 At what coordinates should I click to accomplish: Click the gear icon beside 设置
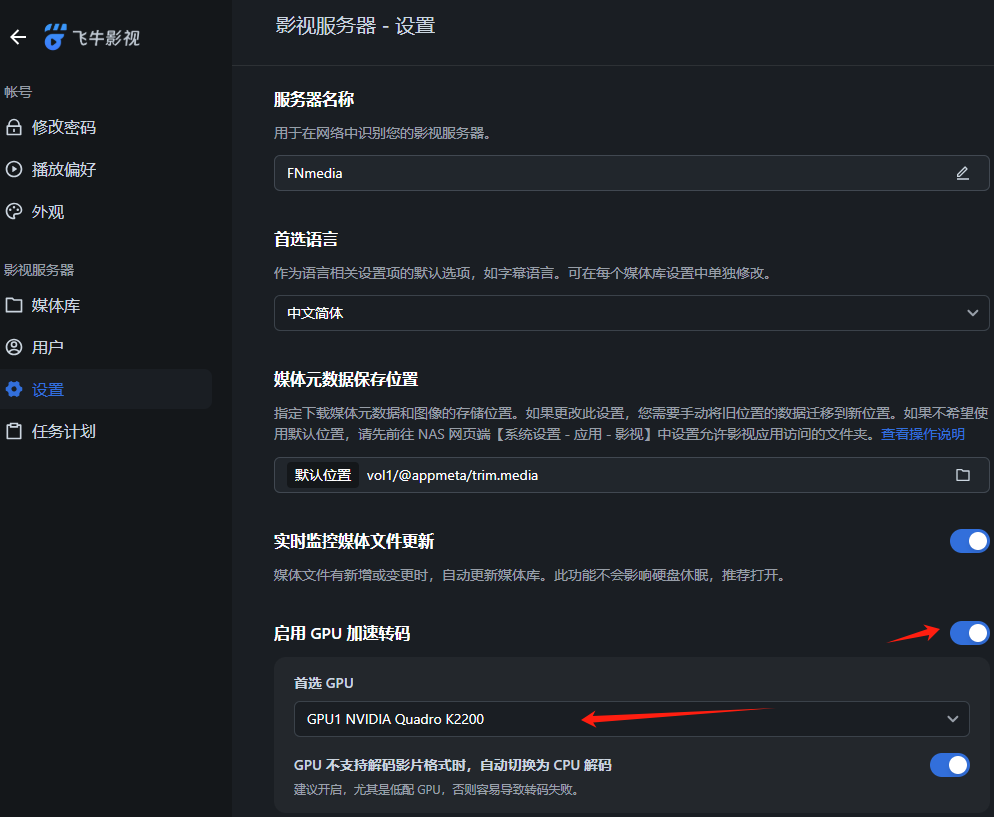click(14, 389)
